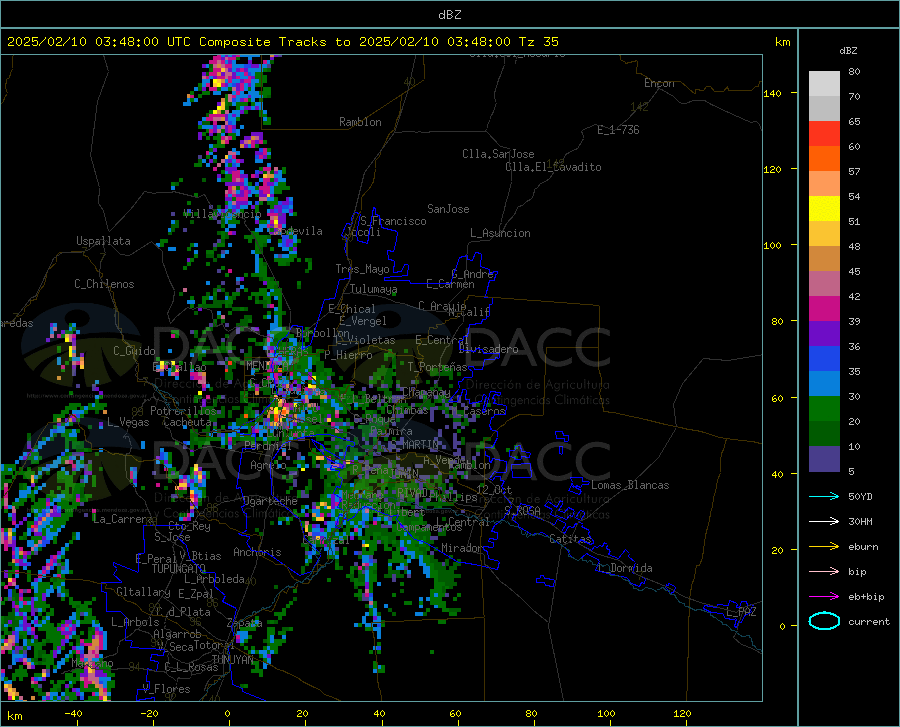Click the TUNUYAN map label
The width and height of the screenshot is (900, 727).
tap(232, 659)
